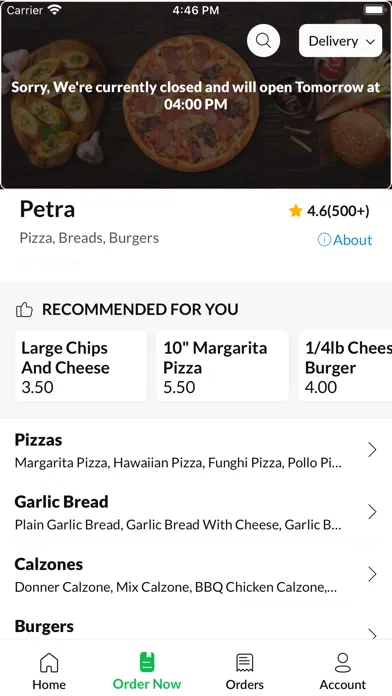392x696 pixels.
Task: Open the Delivery dropdown selector
Action: click(341, 41)
